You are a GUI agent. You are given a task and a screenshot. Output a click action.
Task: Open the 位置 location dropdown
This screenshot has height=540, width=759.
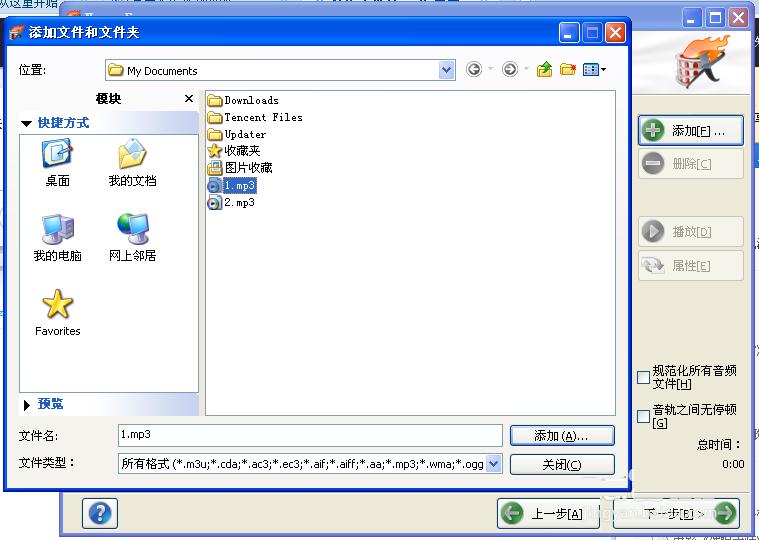click(x=446, y=70)
